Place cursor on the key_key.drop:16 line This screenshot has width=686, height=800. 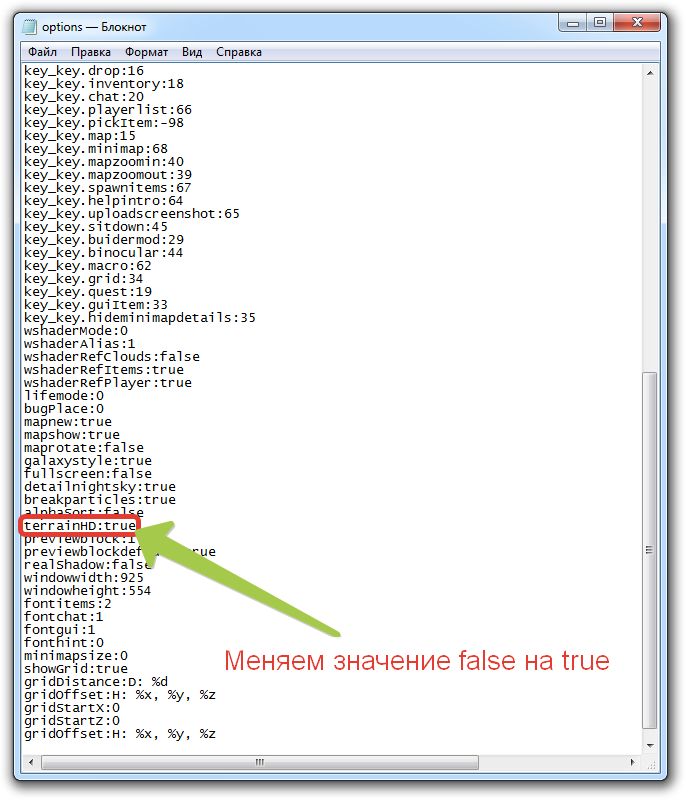84,71
